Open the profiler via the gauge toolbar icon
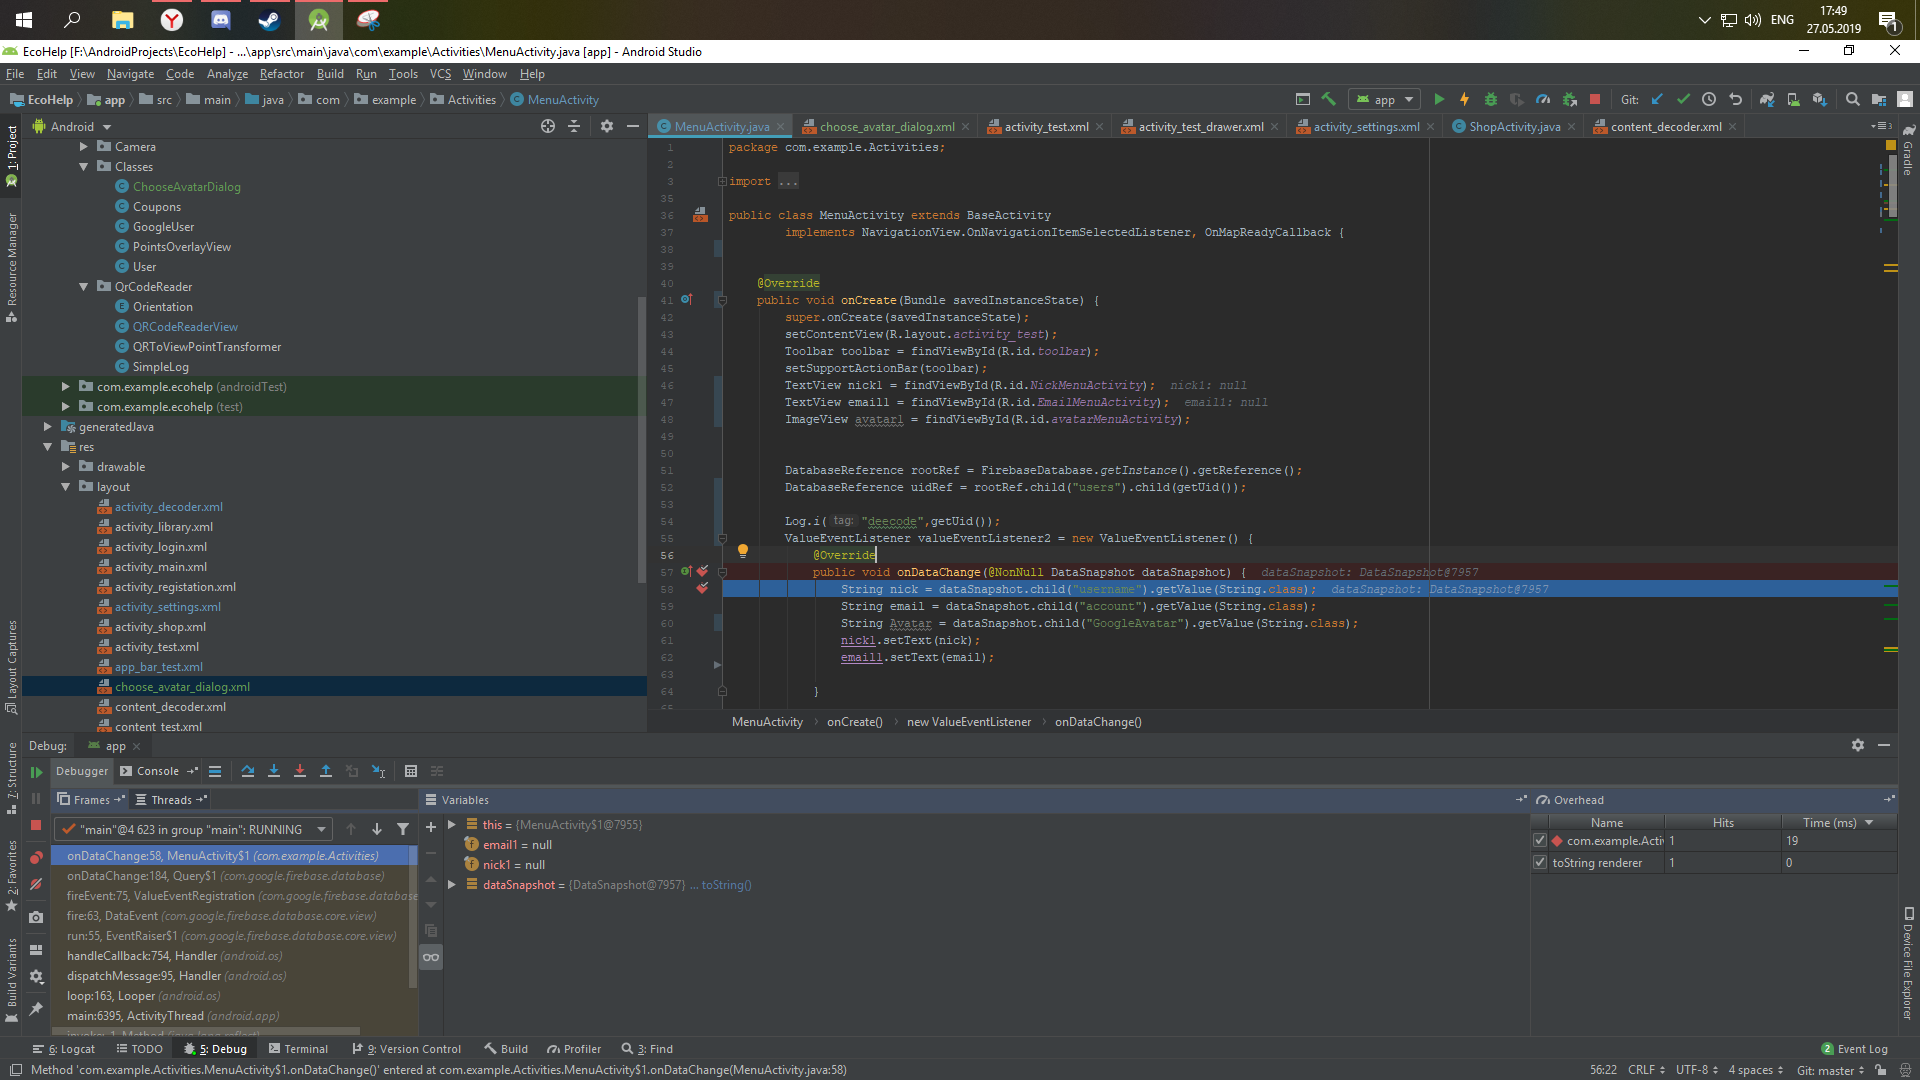 click(1543, 99)
